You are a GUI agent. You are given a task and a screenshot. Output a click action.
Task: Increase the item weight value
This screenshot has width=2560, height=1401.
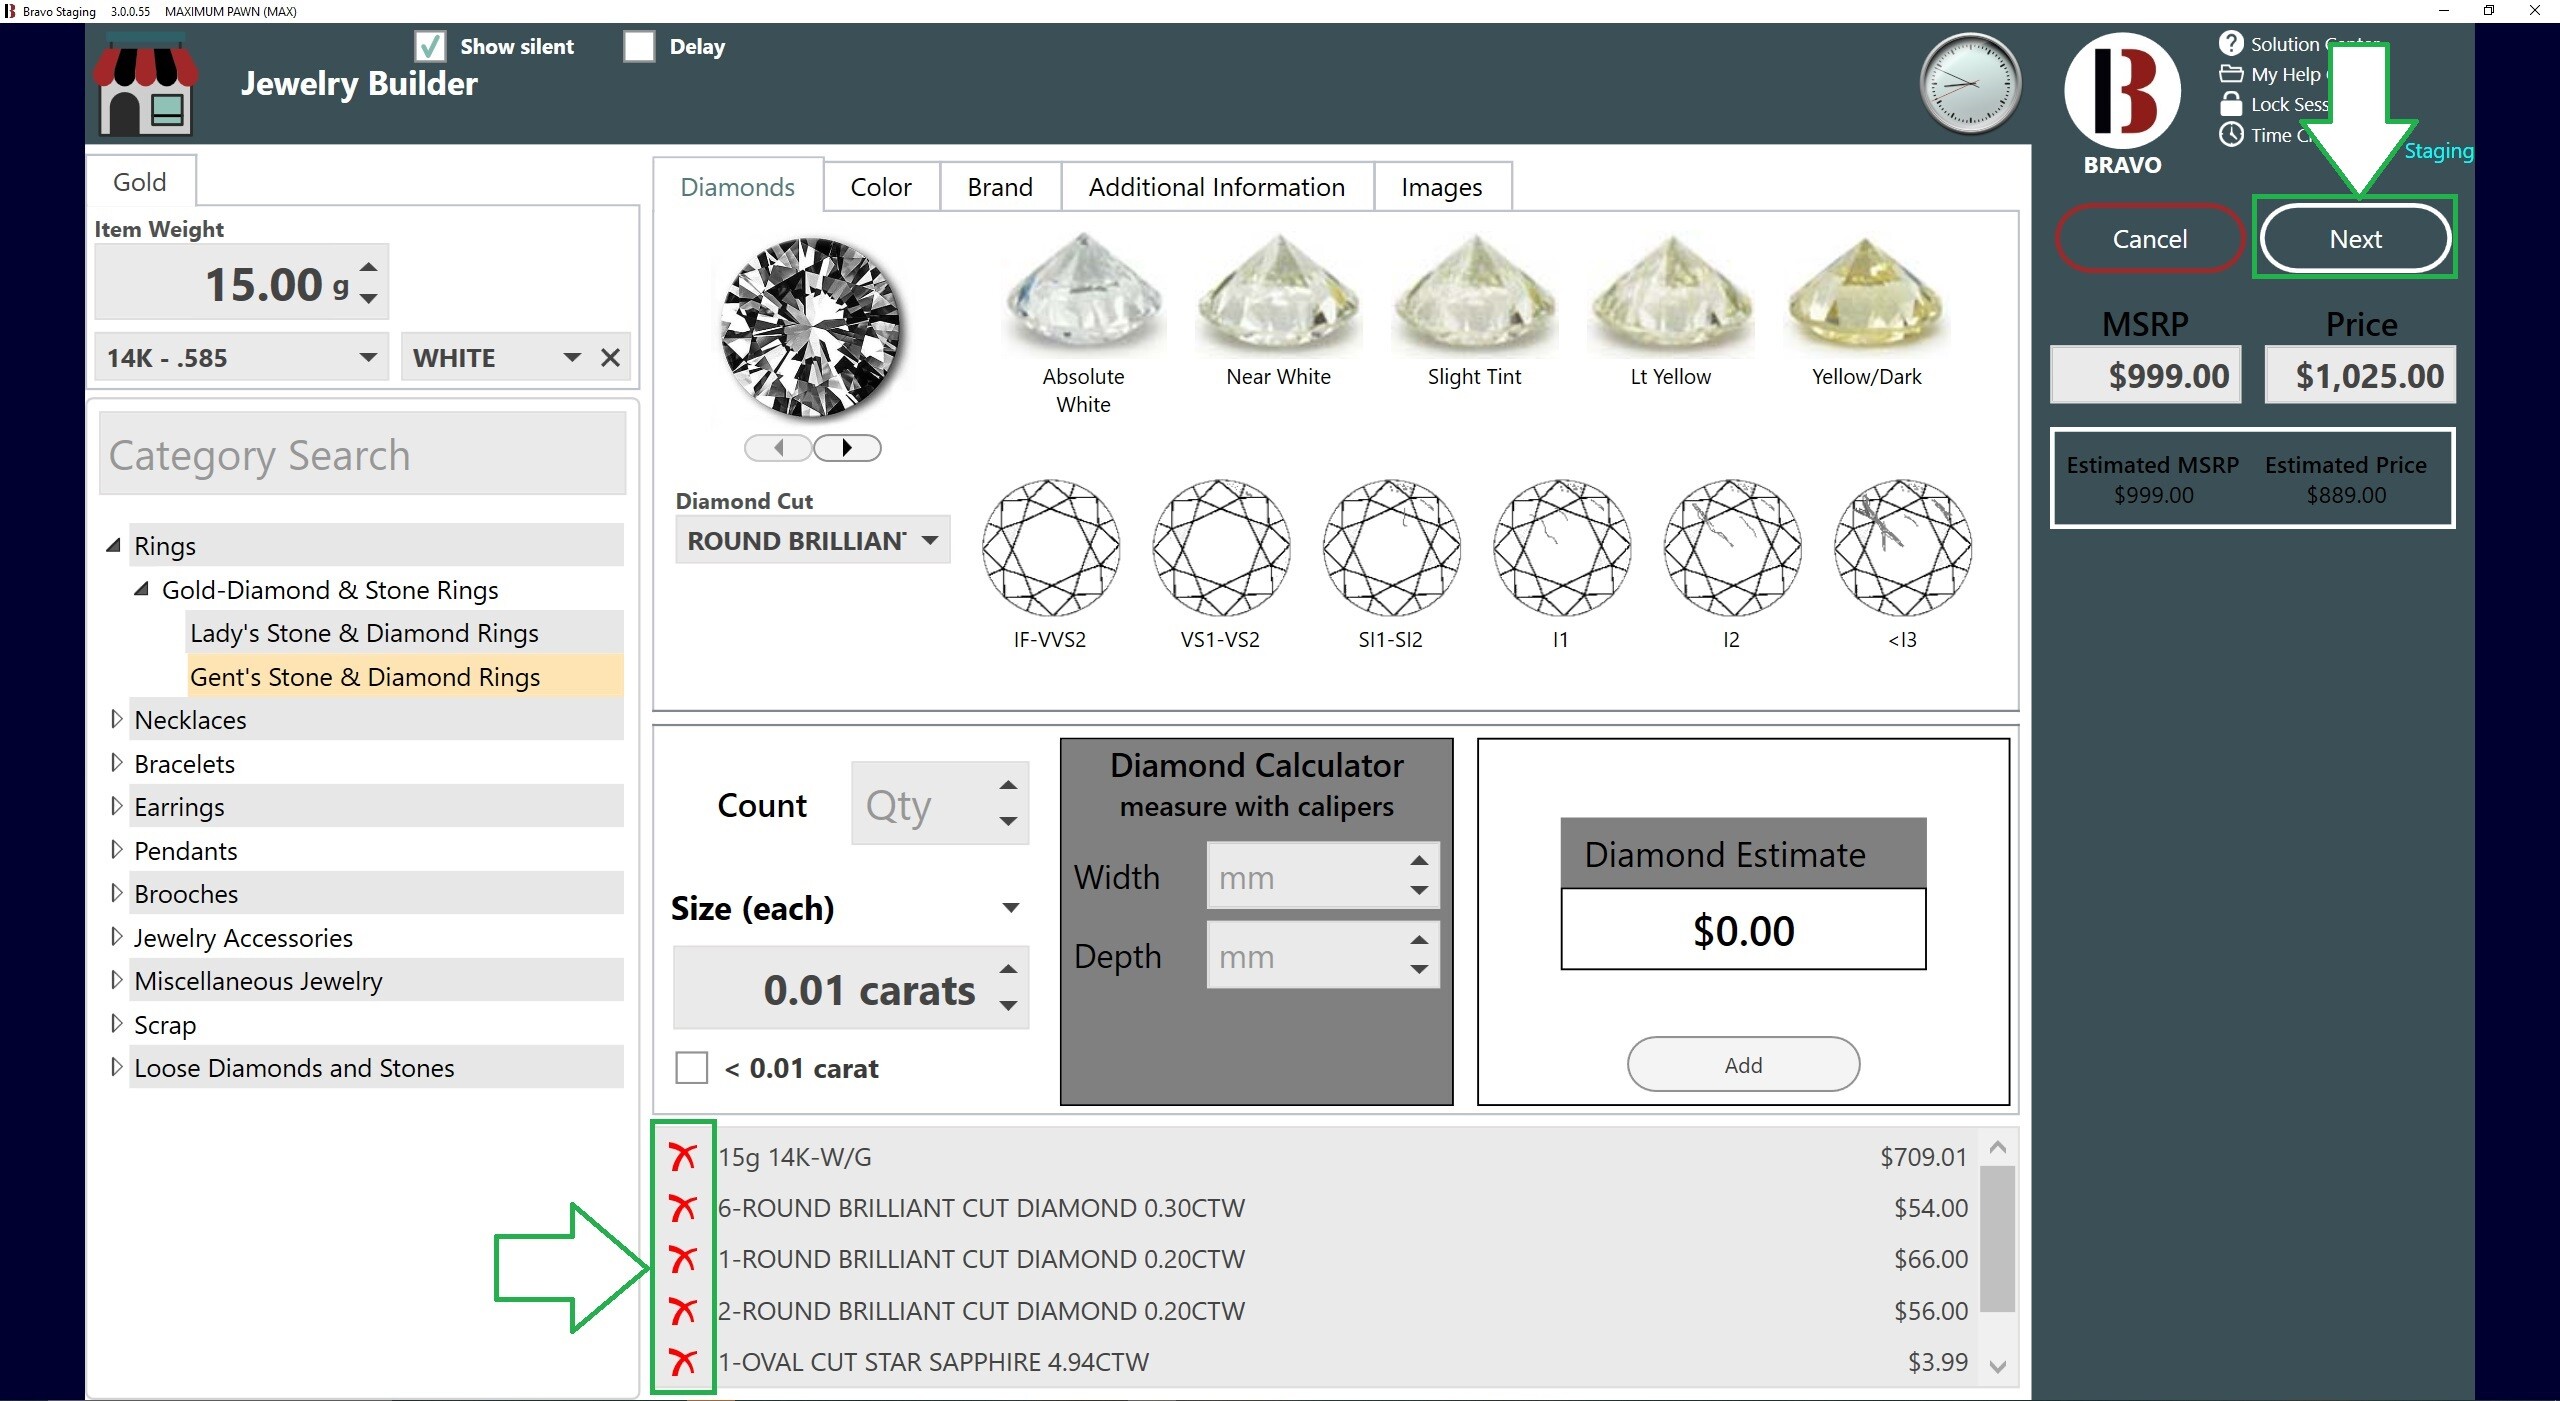pos(369,267)
